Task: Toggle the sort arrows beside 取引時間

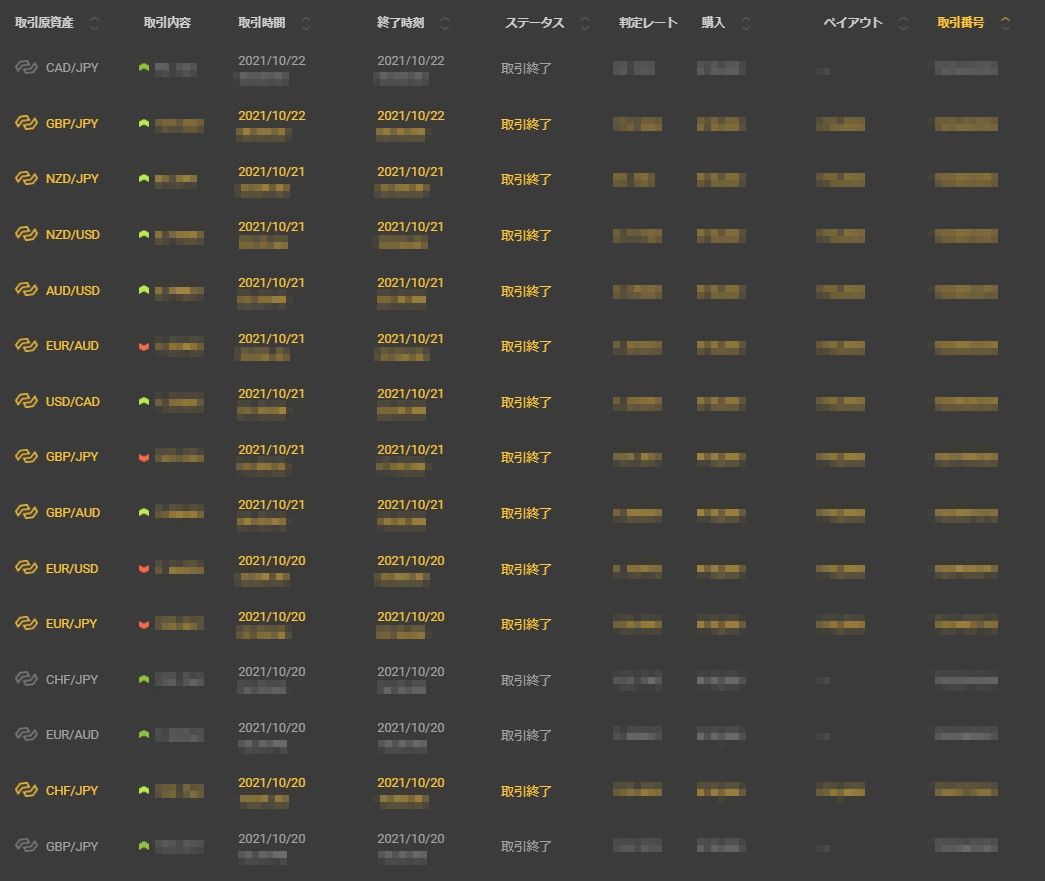Action: coord(306,23)
